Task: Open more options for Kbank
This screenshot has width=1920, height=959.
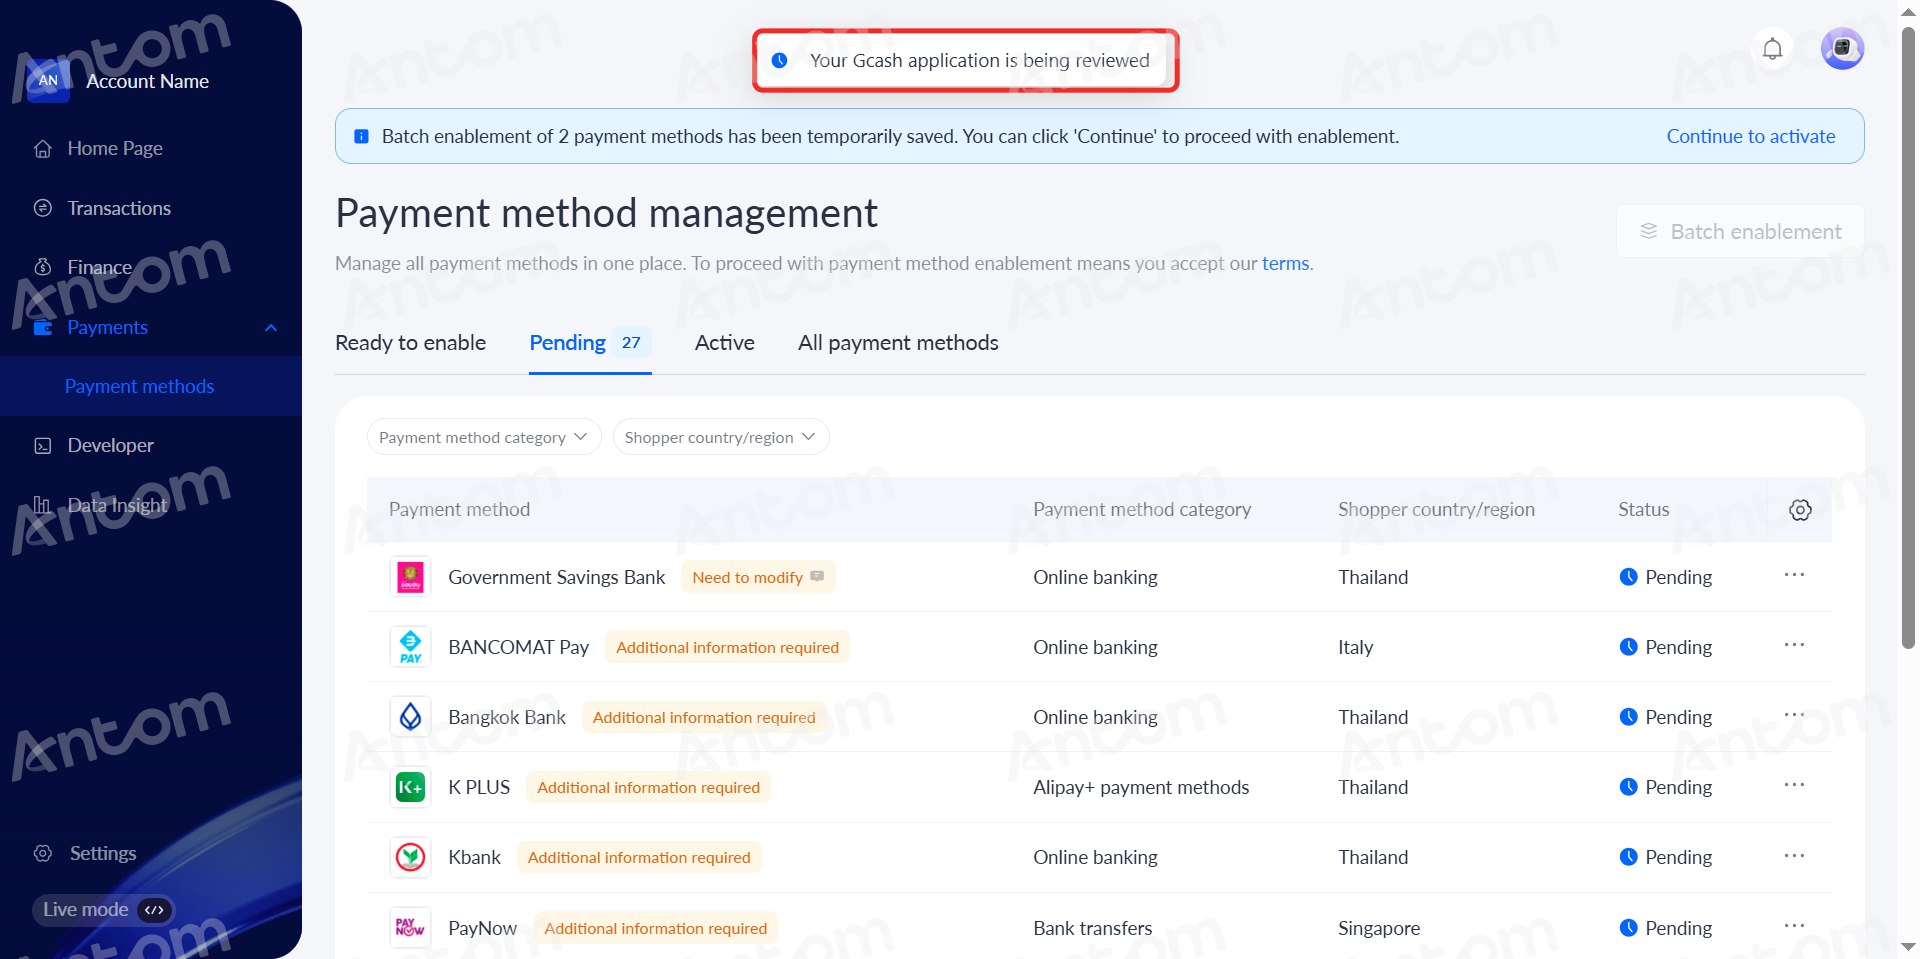Action: click(x=1794, y=856)
